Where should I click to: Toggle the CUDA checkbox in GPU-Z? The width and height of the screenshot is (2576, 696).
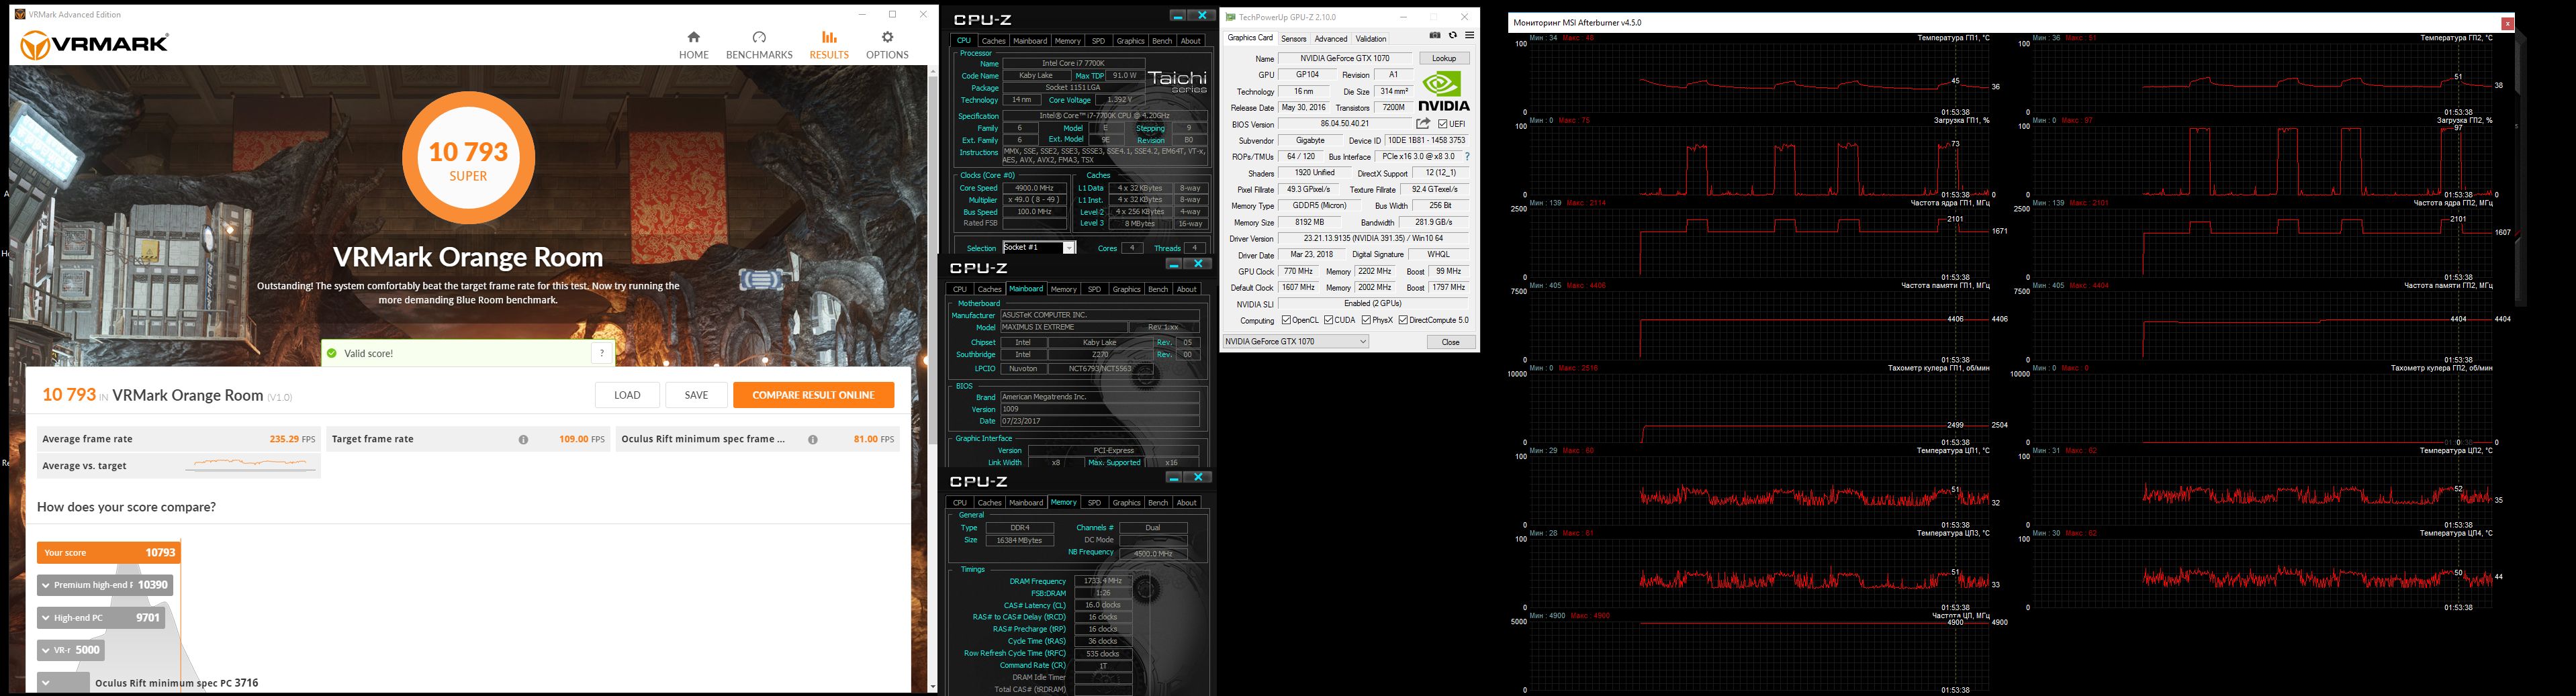pyautogui.click(x=1329, y=320)
